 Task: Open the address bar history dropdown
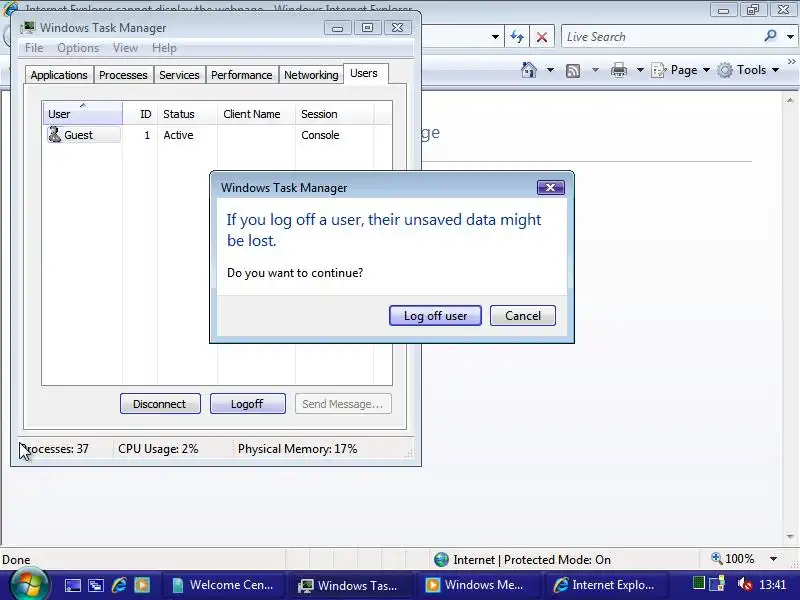tap(495, 37)
